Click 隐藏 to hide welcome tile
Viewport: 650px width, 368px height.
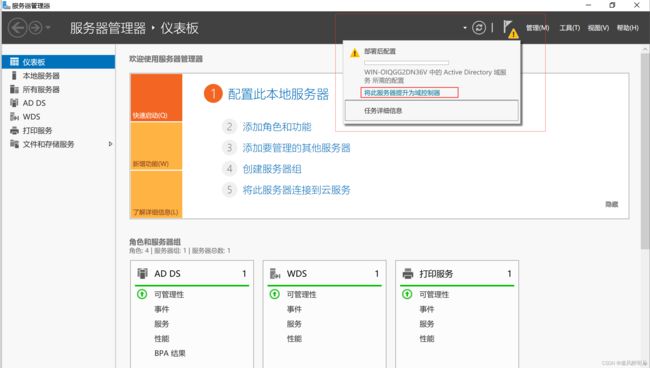(x=612, y=204)
